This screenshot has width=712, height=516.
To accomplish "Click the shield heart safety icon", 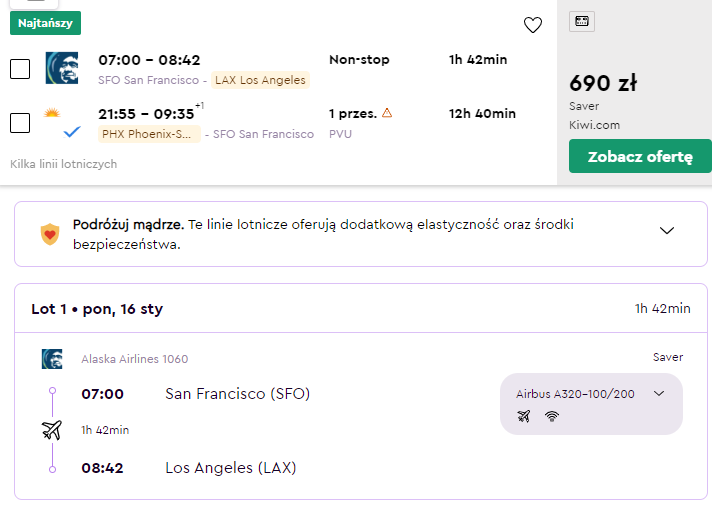I will (x=50, y=234).
